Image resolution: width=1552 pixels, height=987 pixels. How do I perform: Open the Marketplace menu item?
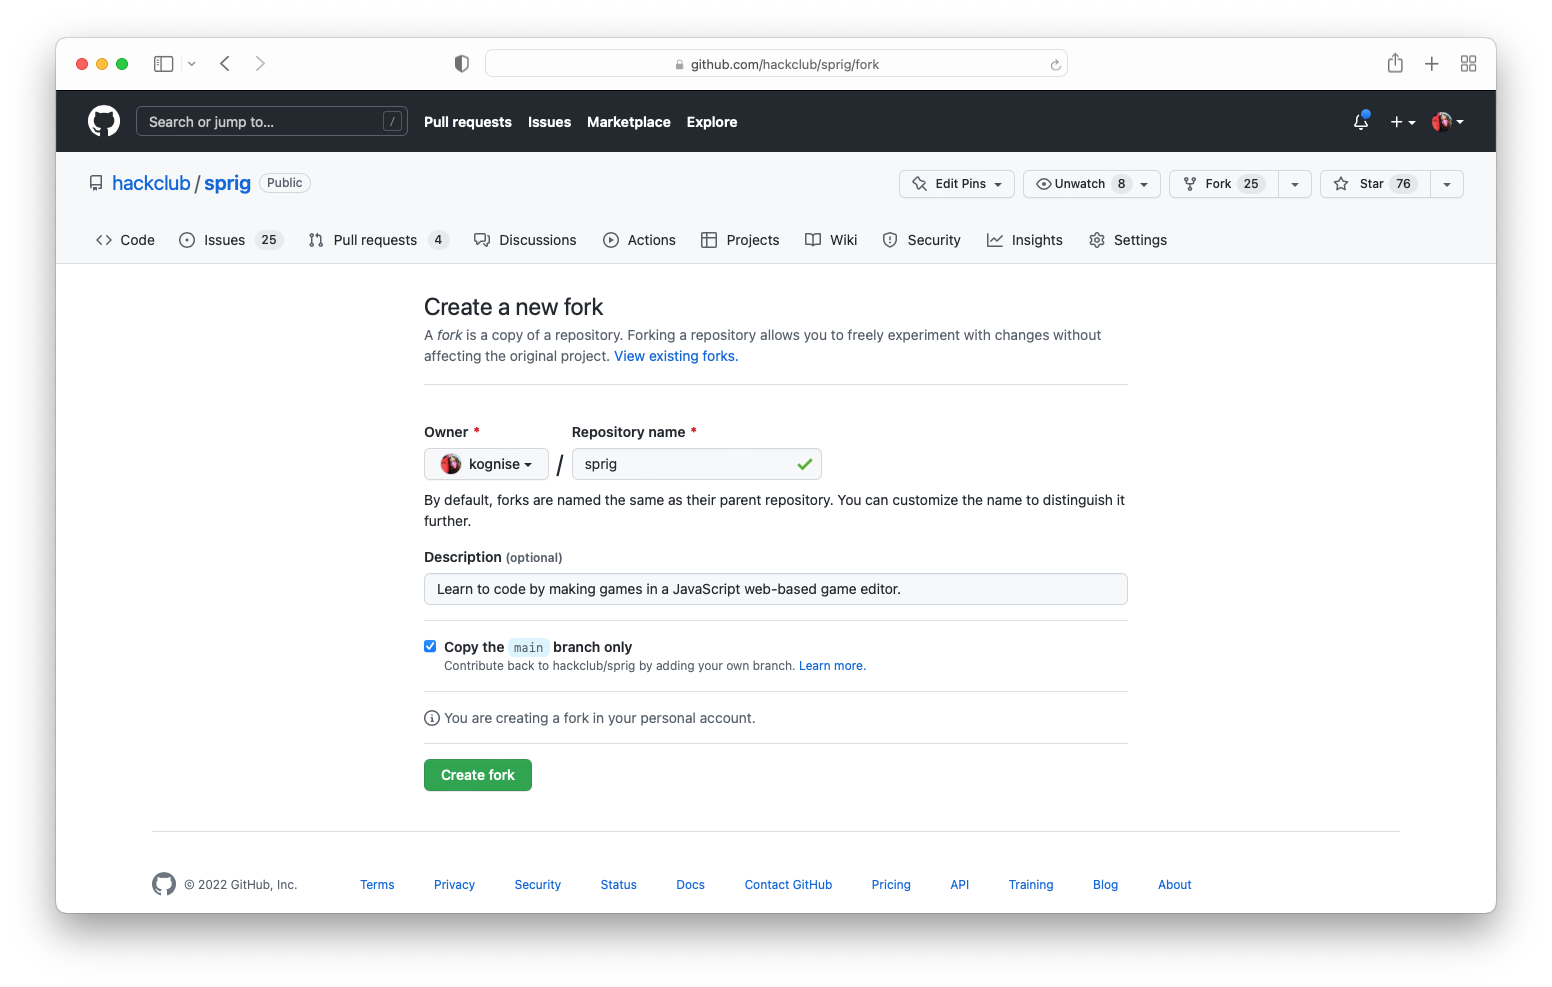pyautogui.click(x=628, y=122)
